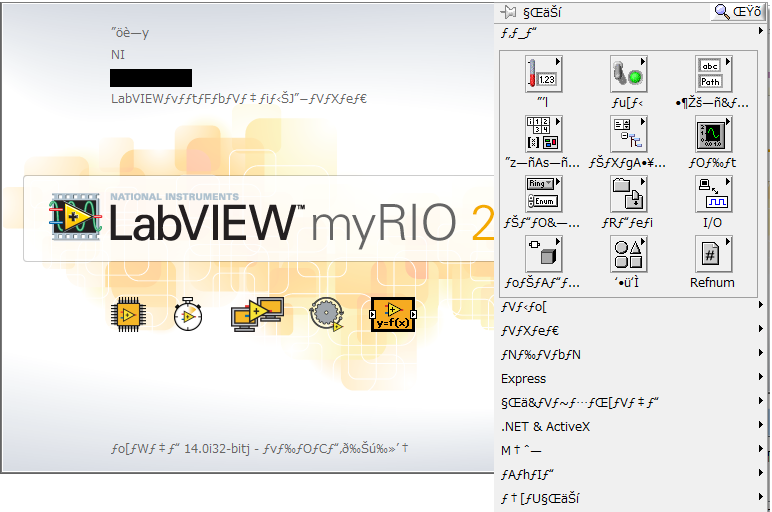Expand the palette category directly below Express
The width and height of the screenshot is (772, 512).
(632, 402)
